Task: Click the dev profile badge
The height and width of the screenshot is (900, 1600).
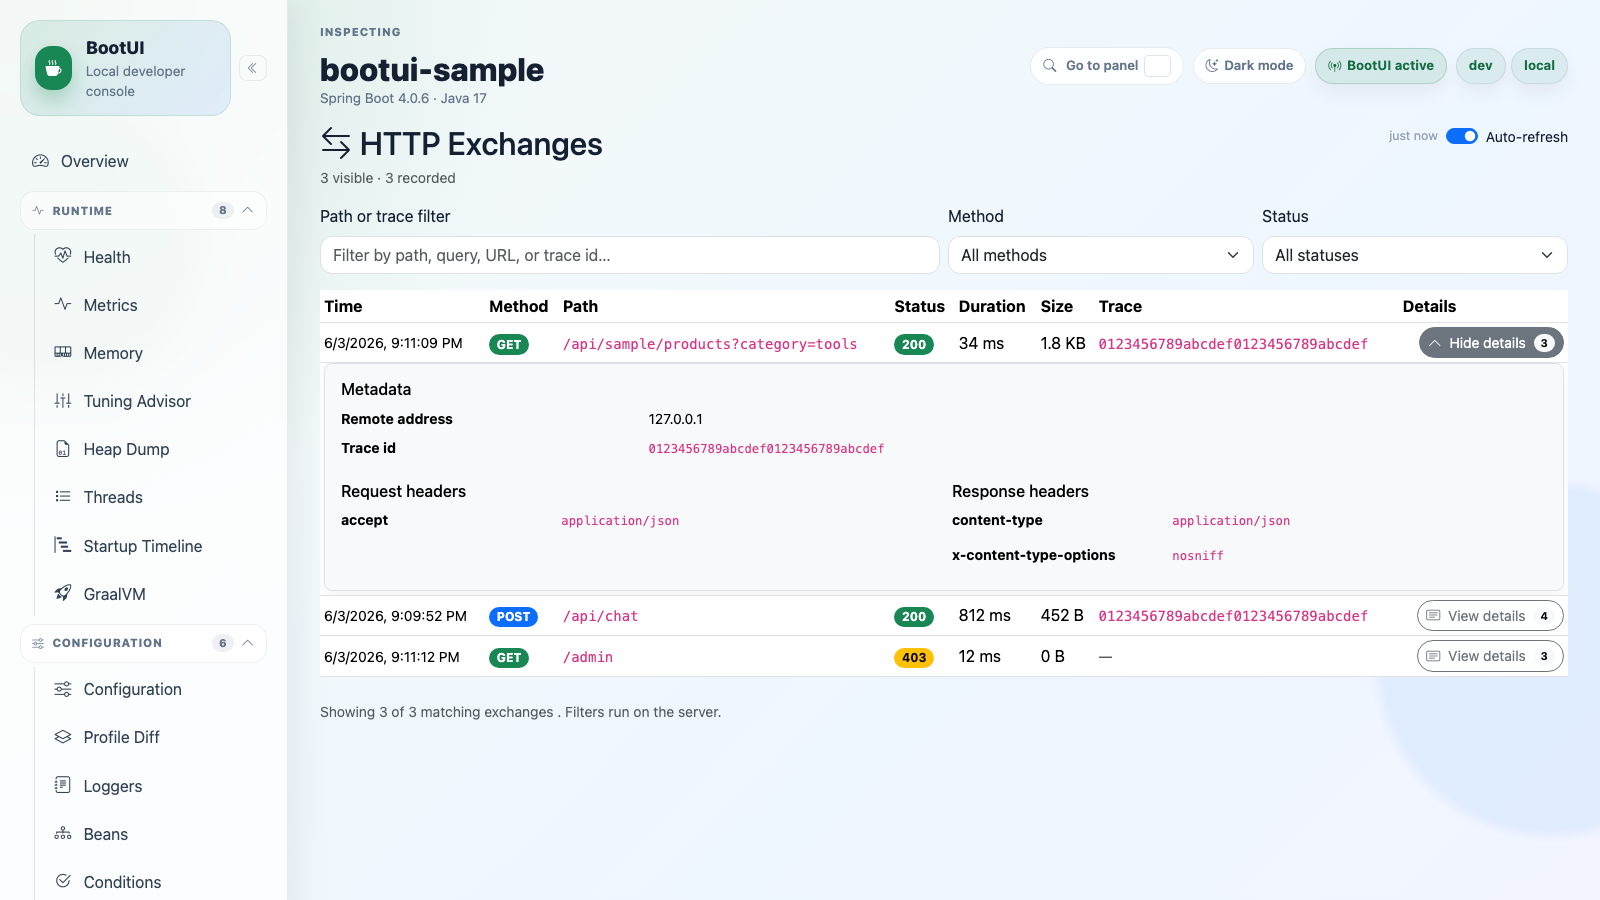Action: tap(1480, 66)
